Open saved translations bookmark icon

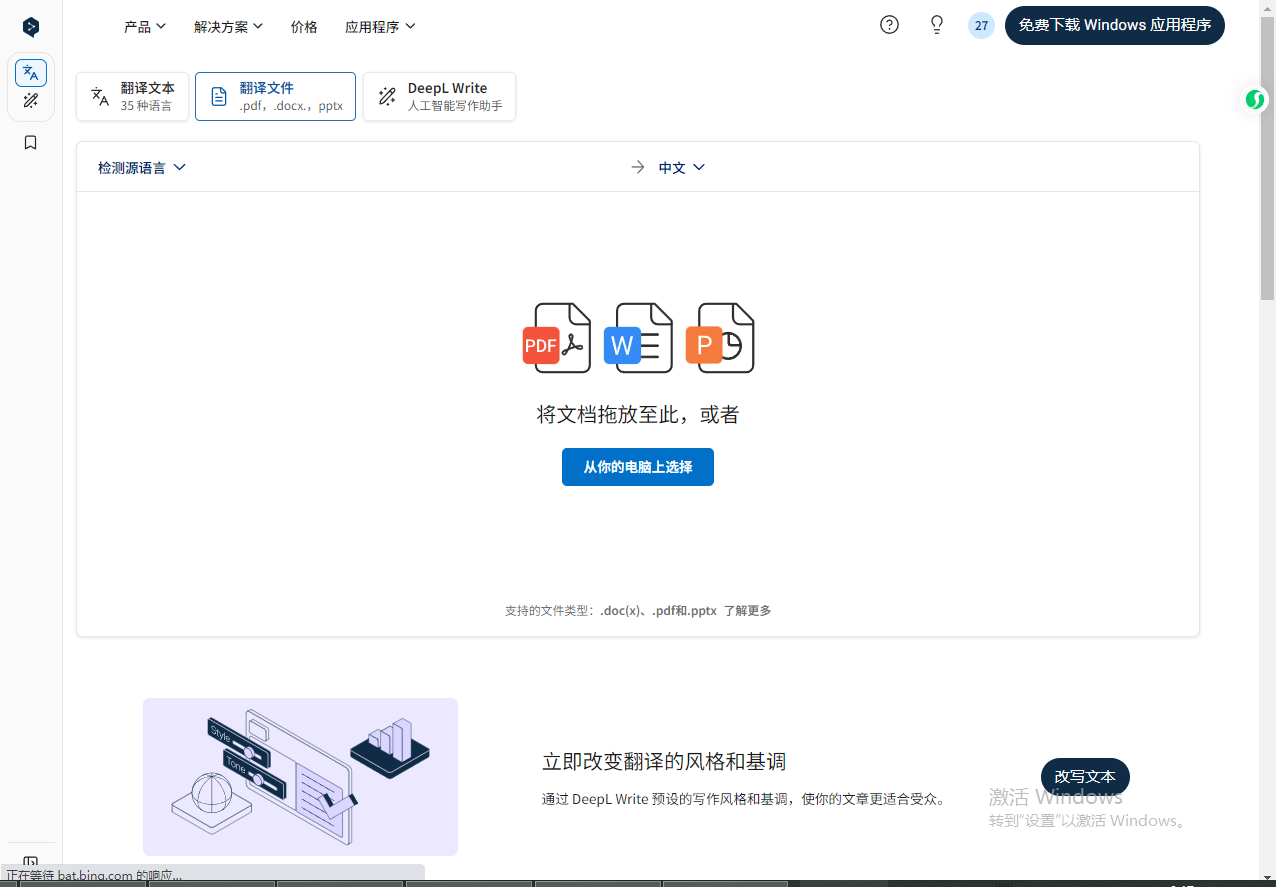click(x=31, y=143)
